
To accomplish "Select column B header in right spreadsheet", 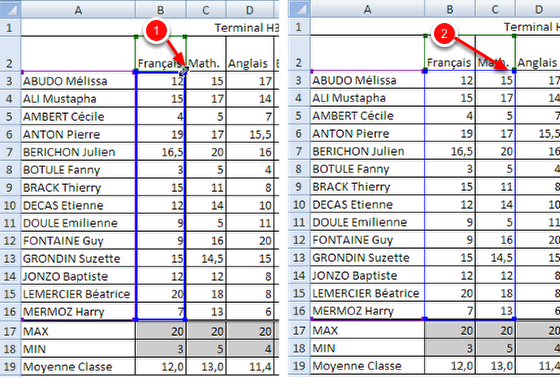I will (x=450, y=9).
